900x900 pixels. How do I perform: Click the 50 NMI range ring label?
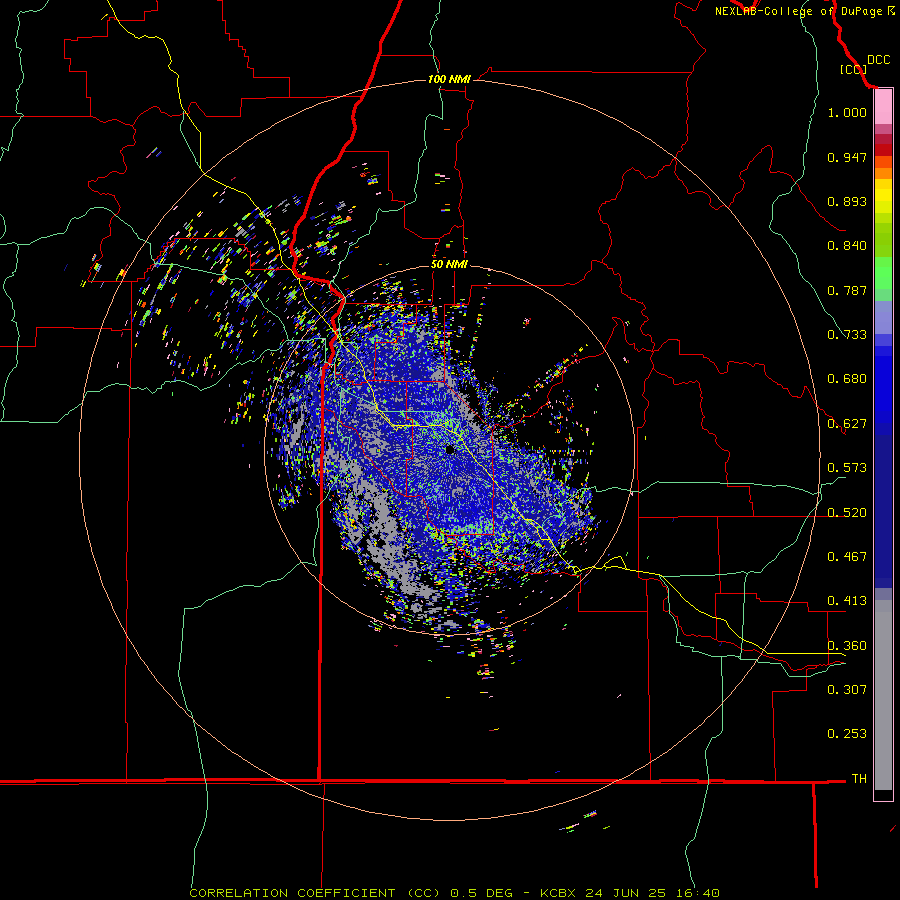[449, 264]
